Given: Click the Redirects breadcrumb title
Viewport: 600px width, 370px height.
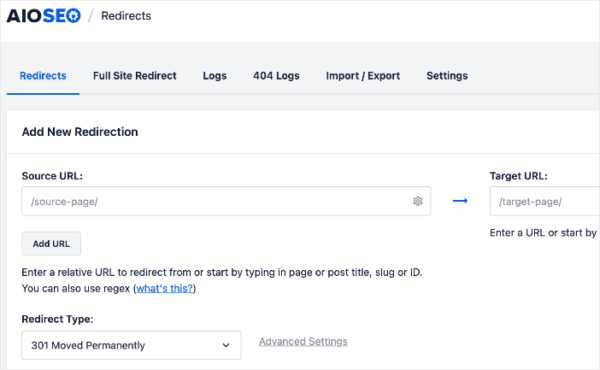Looking at the screenshot, I should (126, 16).
